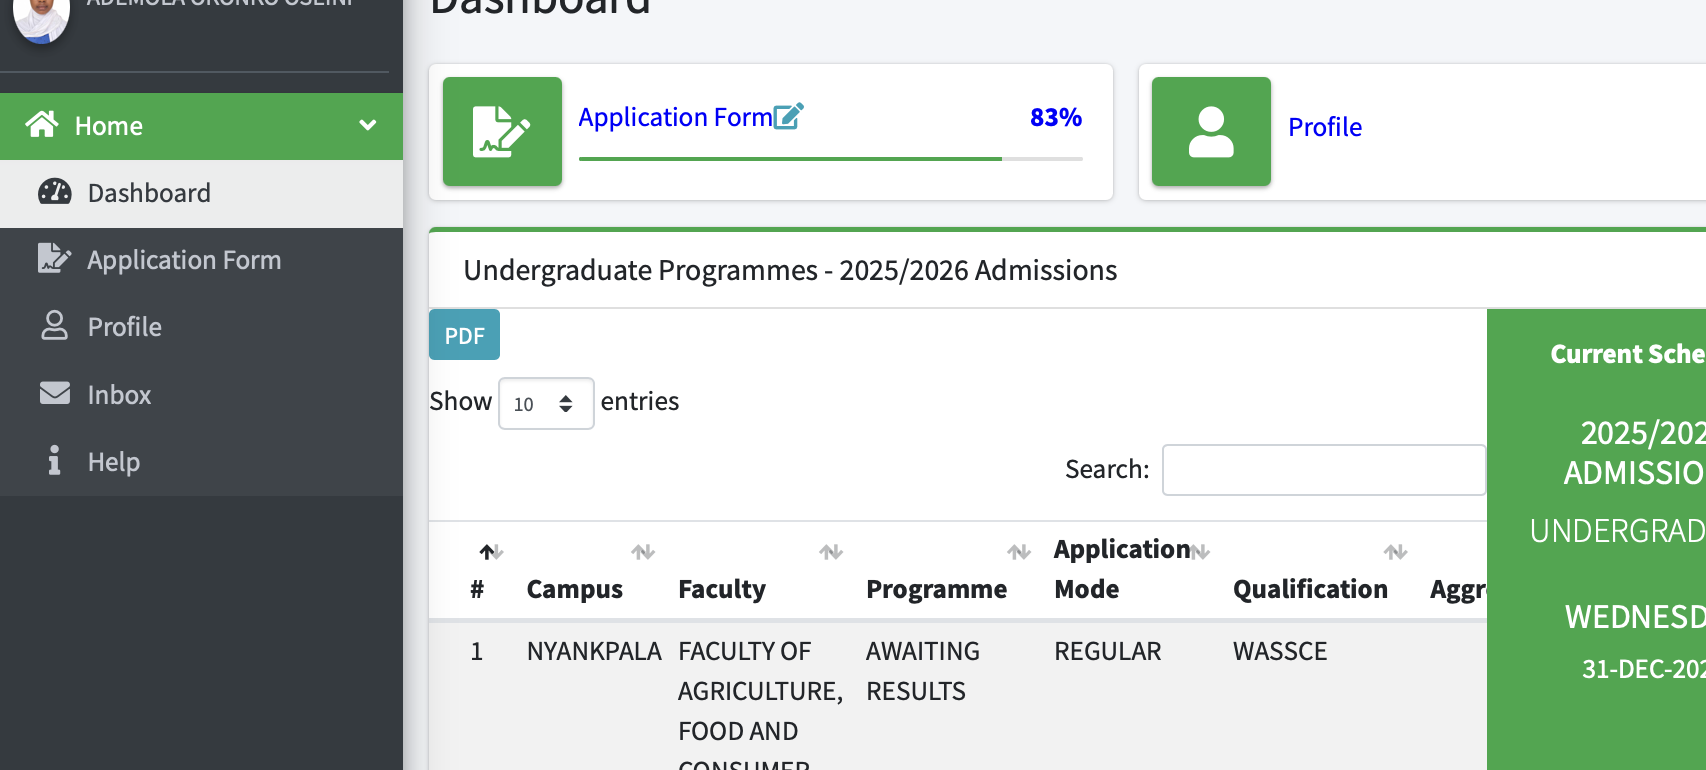Open Application Form from sidebar menu
Image resolution: width=1706 pixels, height=770 pixels.
coord(184,260)
